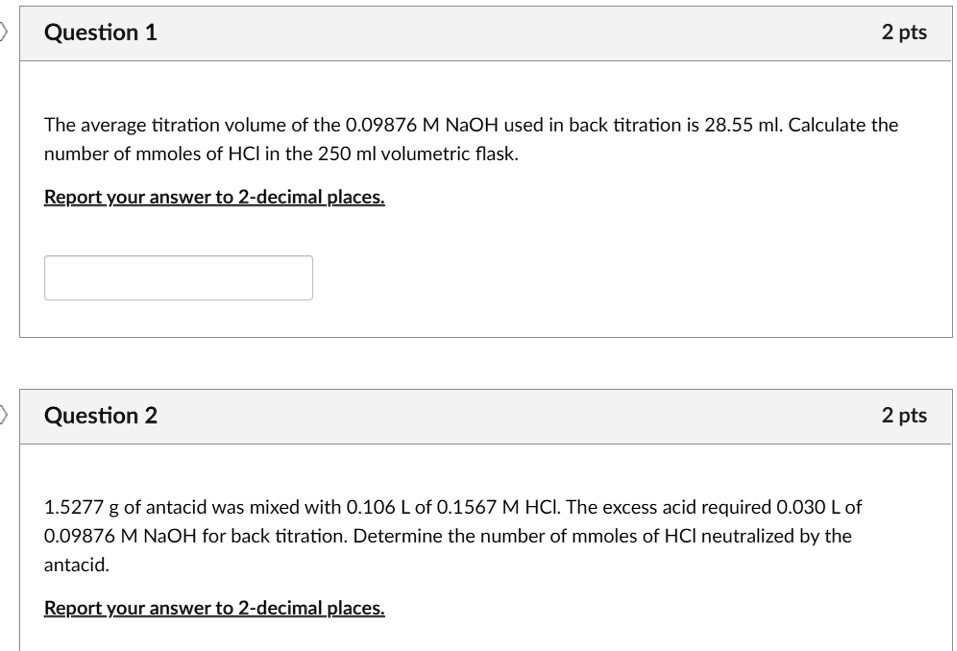Flag Question 1 using the flag icon
957x651 pixels.
[3, 32]
